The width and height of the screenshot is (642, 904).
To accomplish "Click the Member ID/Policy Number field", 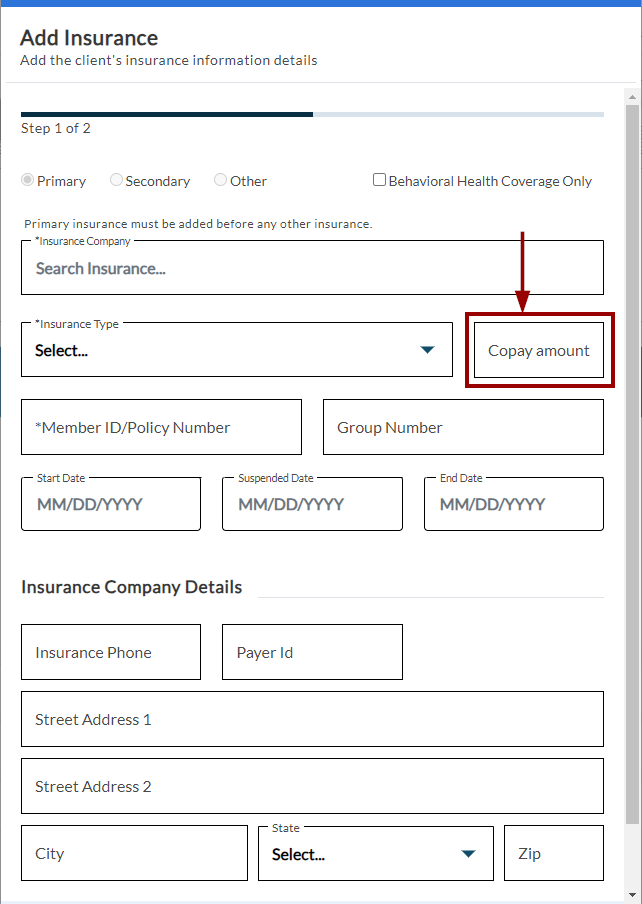I will [x=161, y=427].
